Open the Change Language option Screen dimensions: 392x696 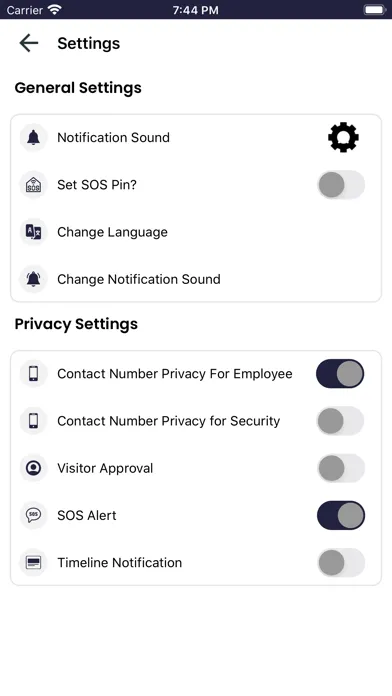coord(196,232)
